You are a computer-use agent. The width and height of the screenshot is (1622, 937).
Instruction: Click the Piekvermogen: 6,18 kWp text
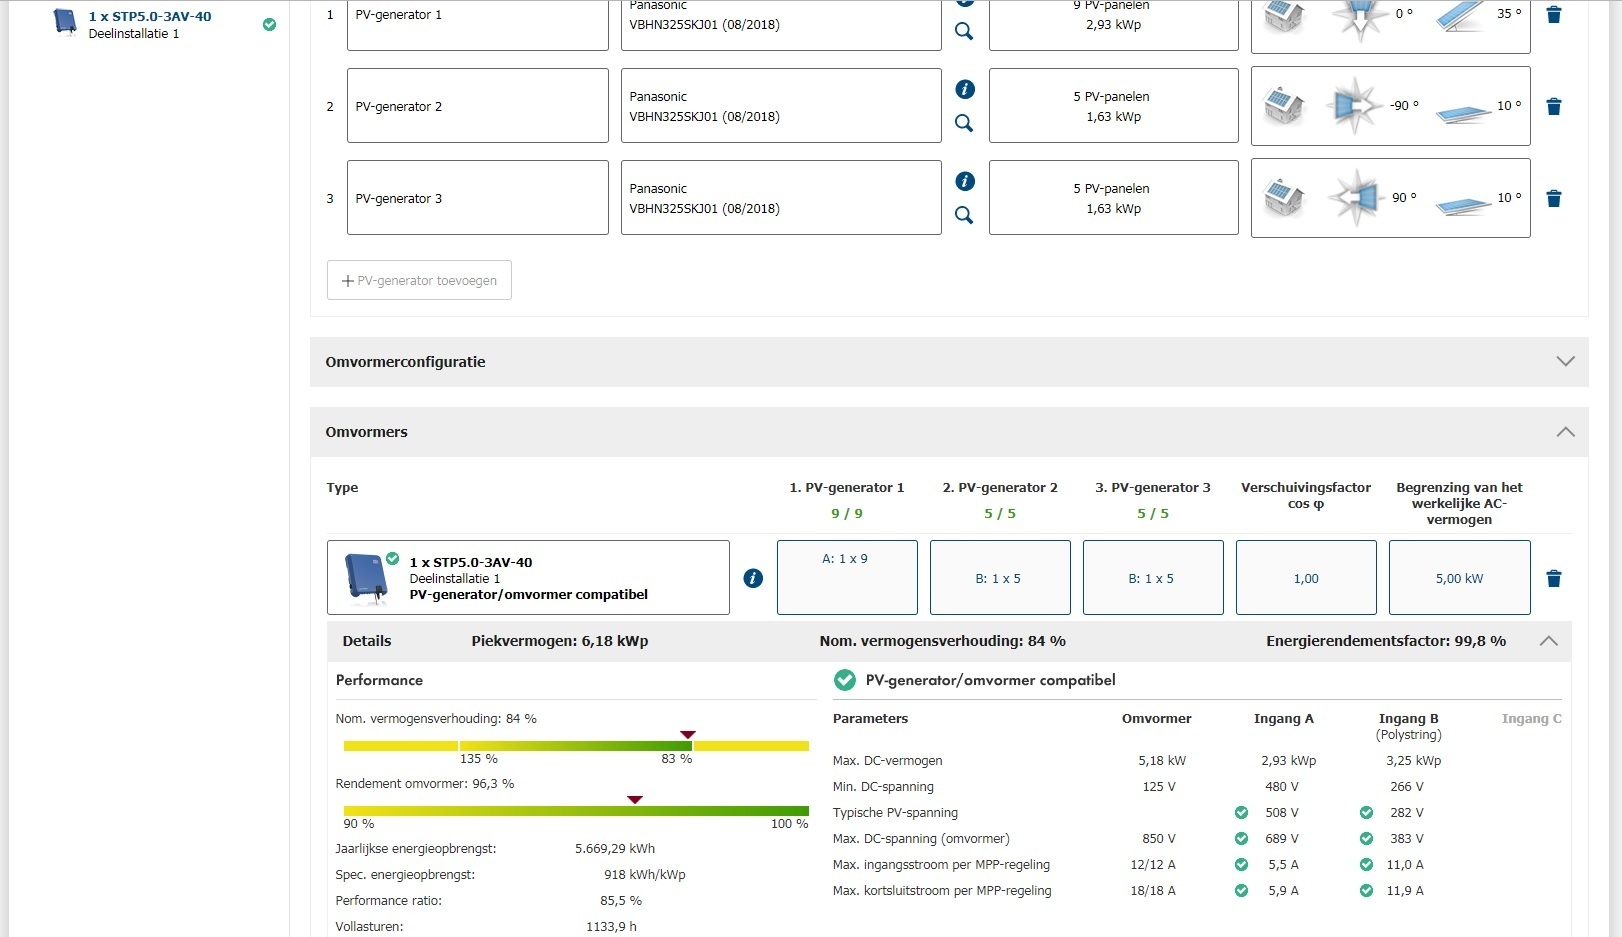click(560, 641)
